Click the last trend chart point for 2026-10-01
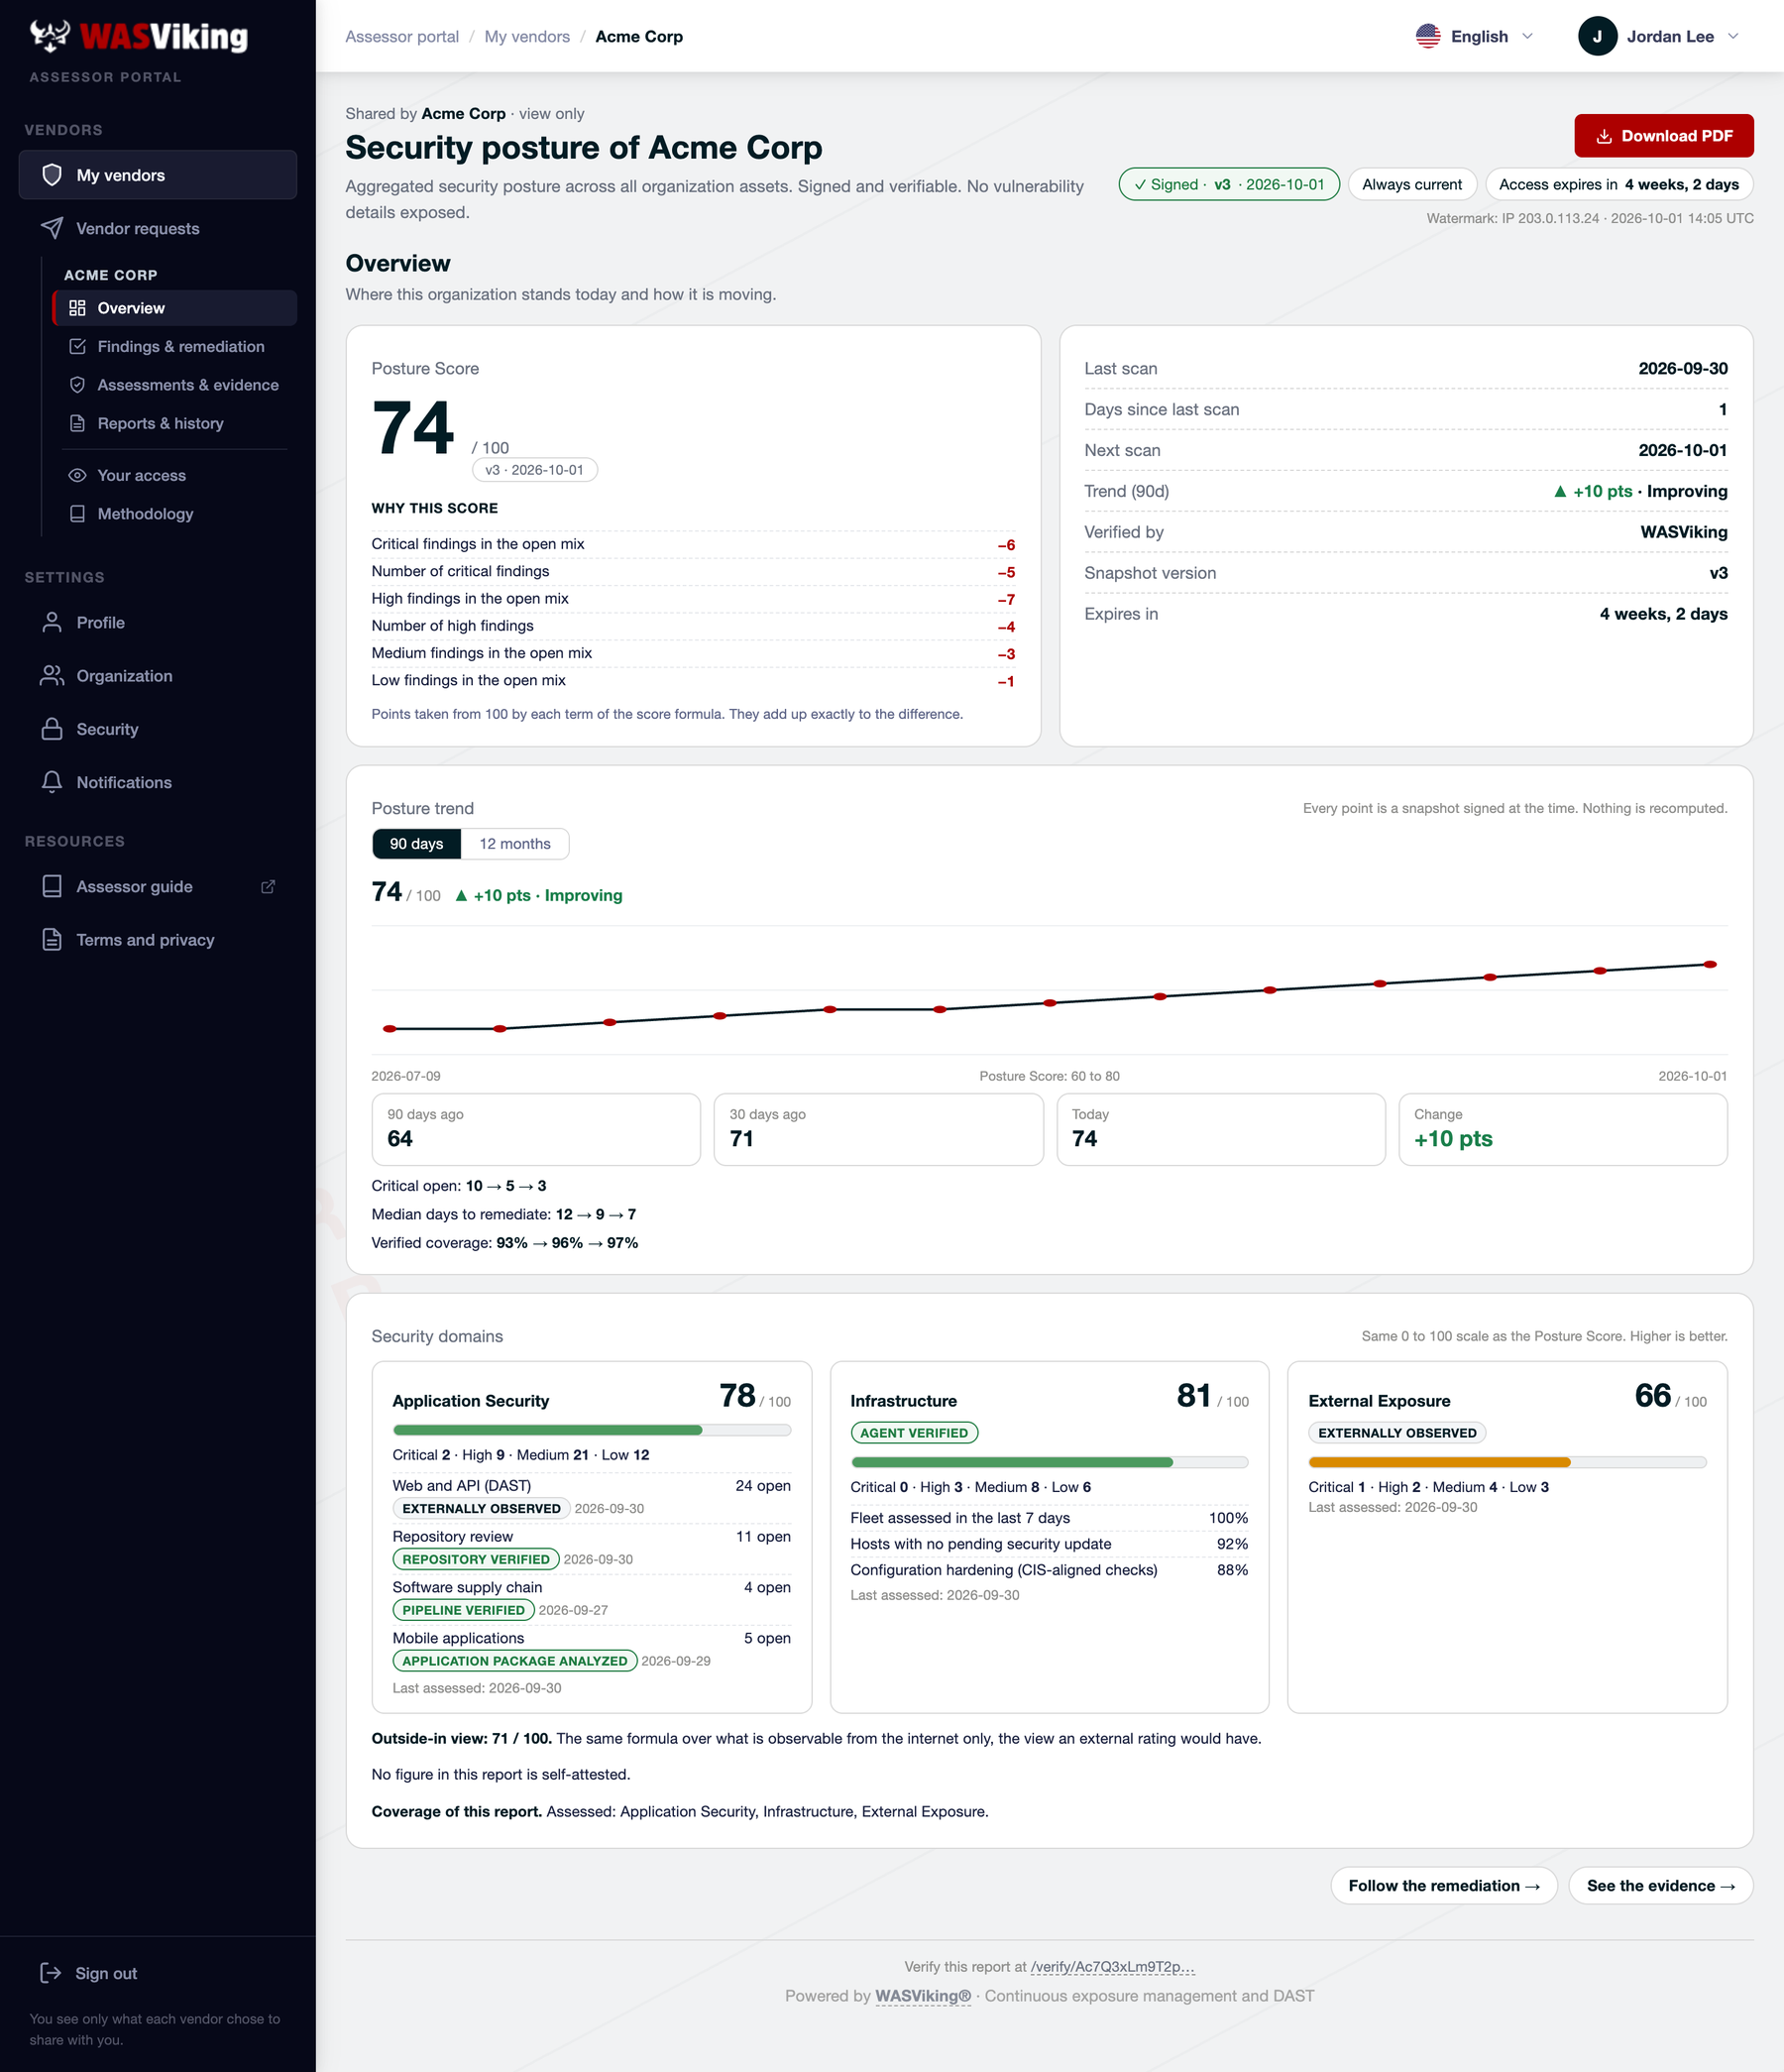The width and height of the screenshot is (1784, 2072). 1709,965
